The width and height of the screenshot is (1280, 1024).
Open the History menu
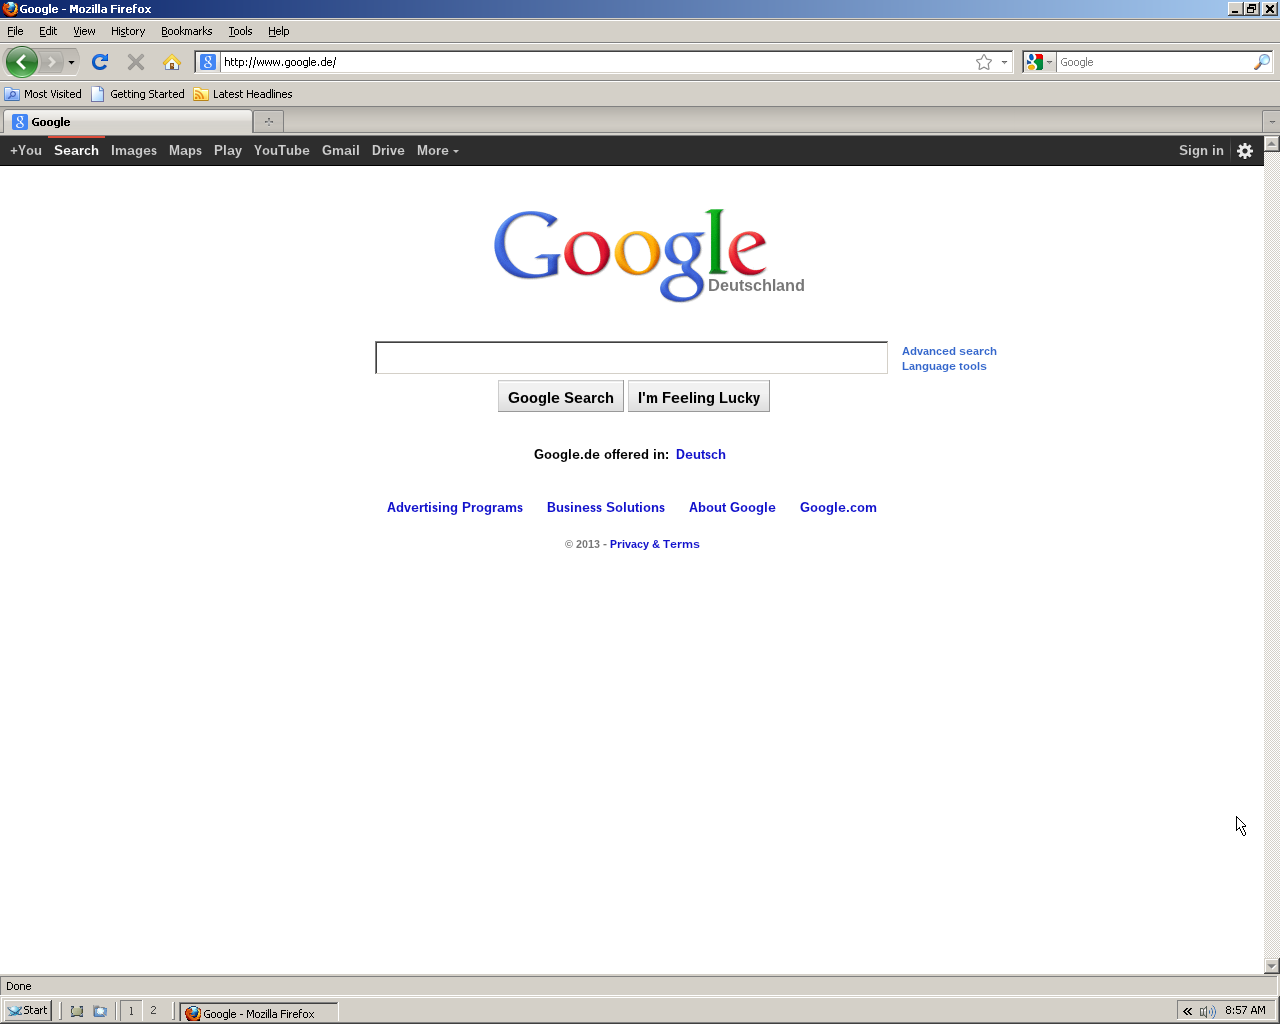tap(128, 31)
